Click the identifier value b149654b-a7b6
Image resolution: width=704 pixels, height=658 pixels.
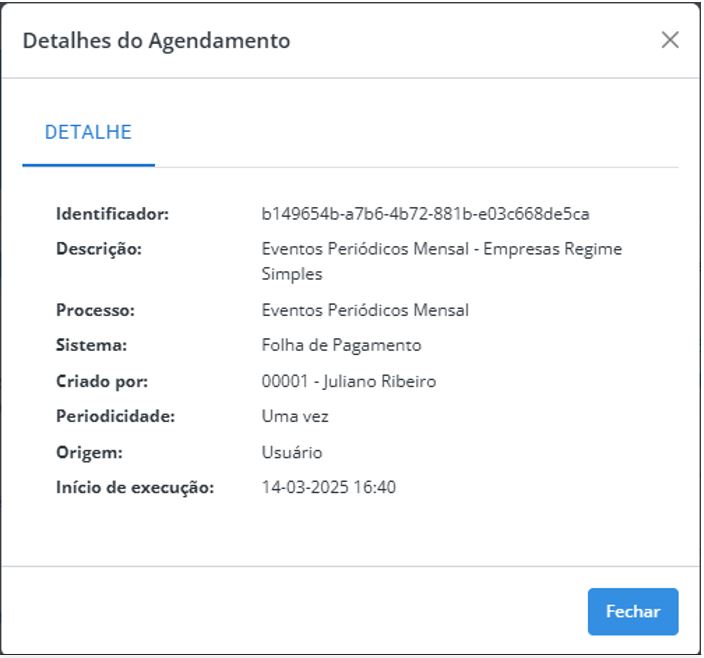(425, 214)
